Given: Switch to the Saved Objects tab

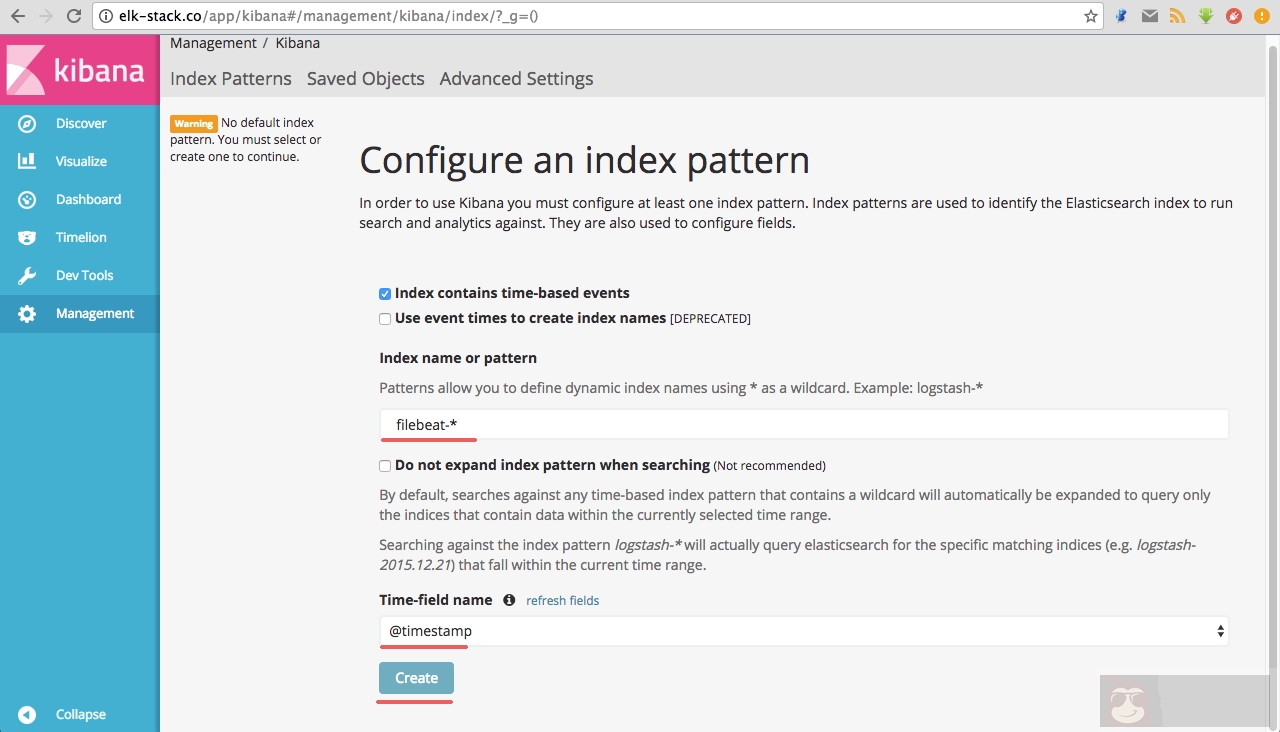Looking at the screenshot, I should click(x=365, y=79).
